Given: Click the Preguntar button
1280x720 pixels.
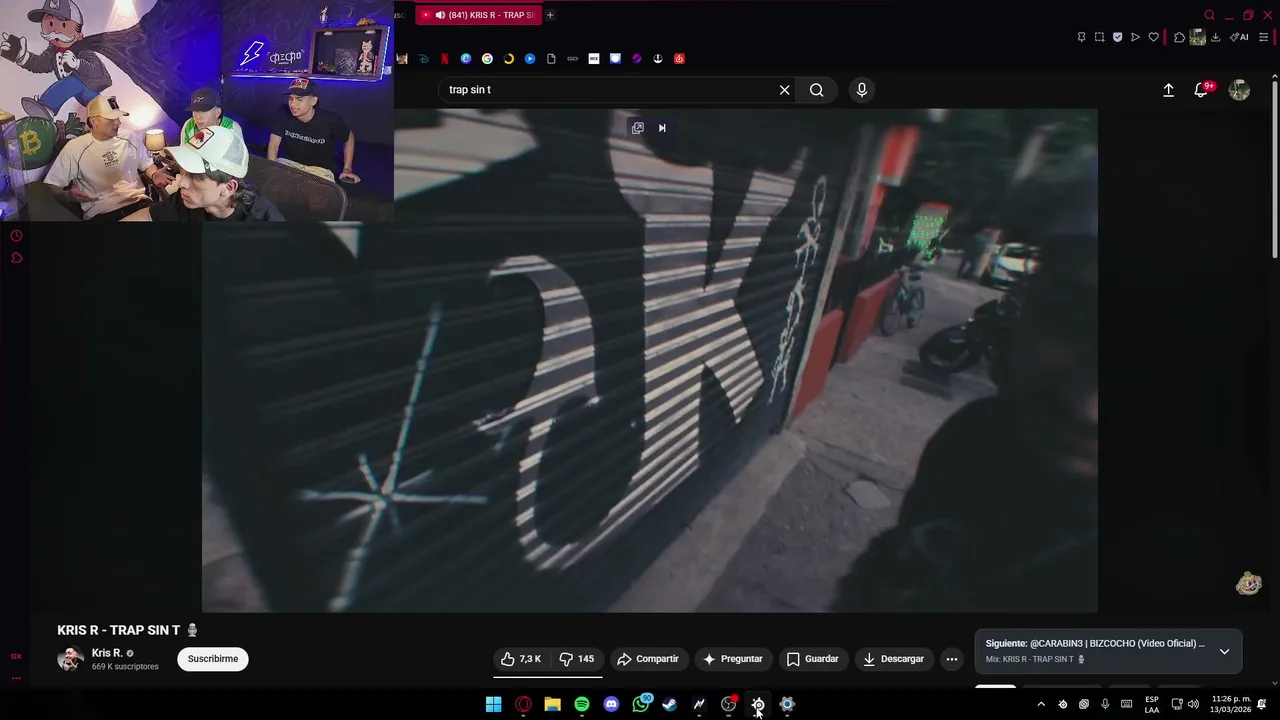Looking at the screenshot, I should pos(732,659).
